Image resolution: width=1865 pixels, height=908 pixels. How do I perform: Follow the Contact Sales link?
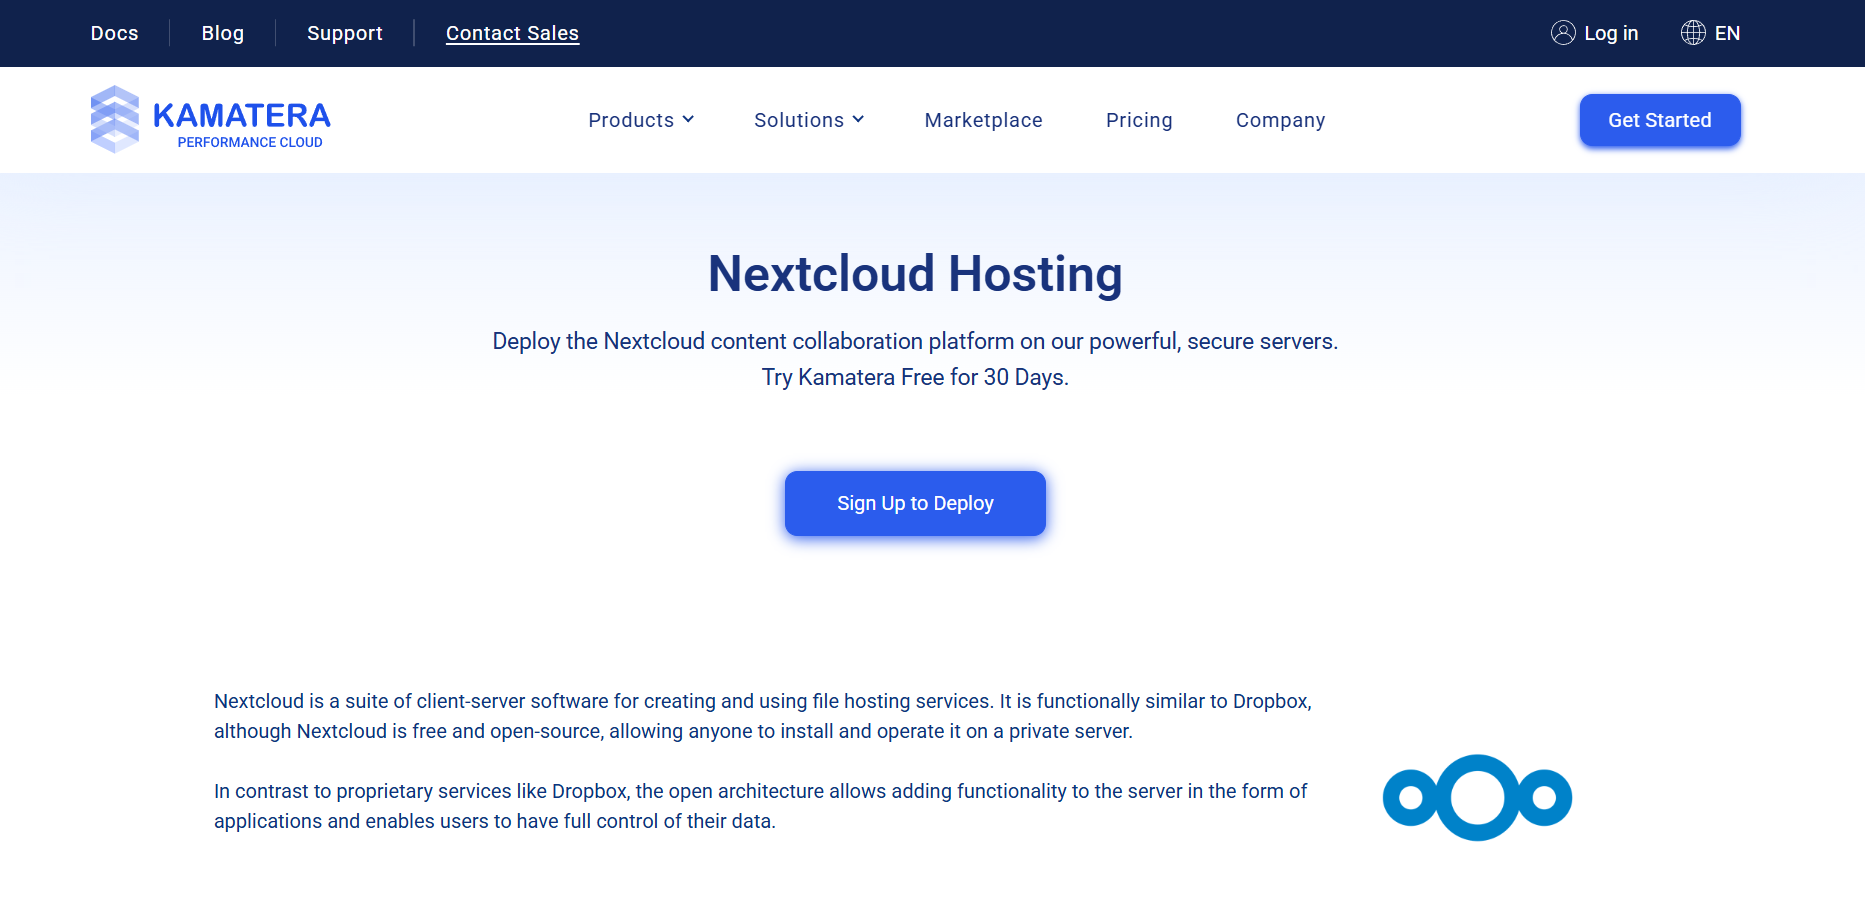click(512, 33)
